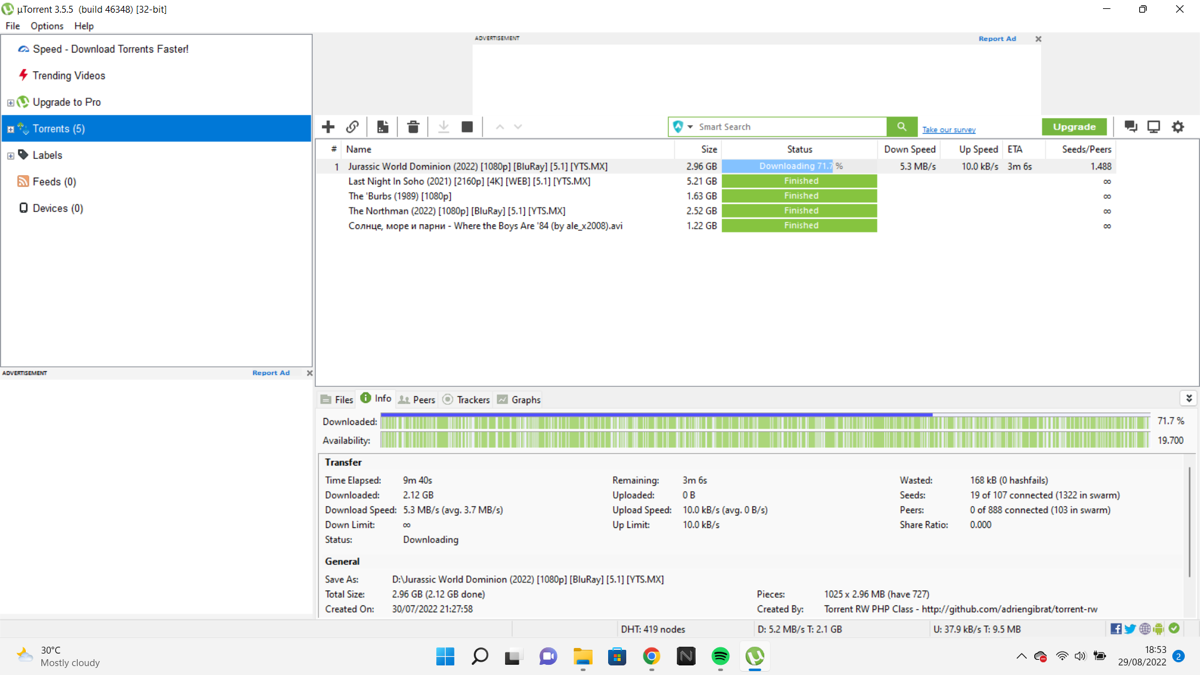Open the Options menu
The height and width of the screenshot is (675, 1200).
click(x=46, y=26)
